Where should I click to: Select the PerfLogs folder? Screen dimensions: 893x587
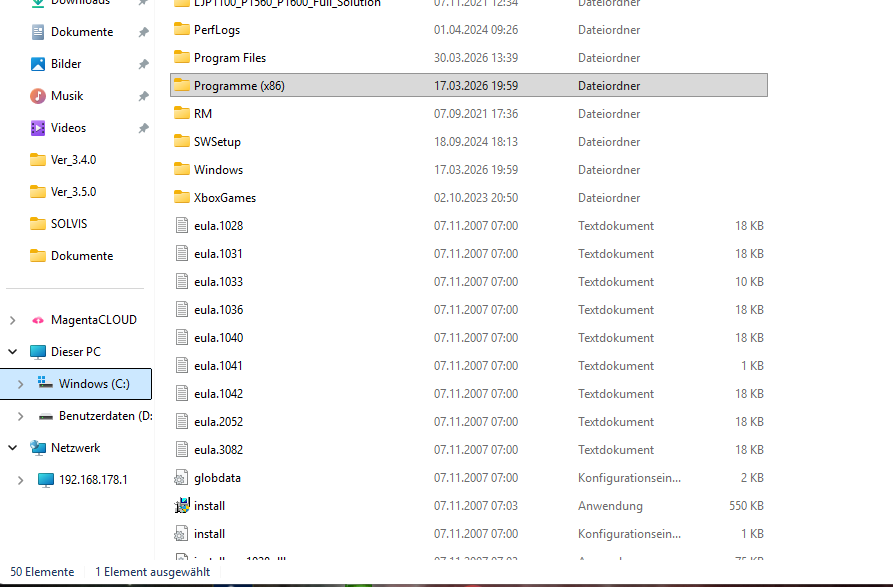pos(216,30)
